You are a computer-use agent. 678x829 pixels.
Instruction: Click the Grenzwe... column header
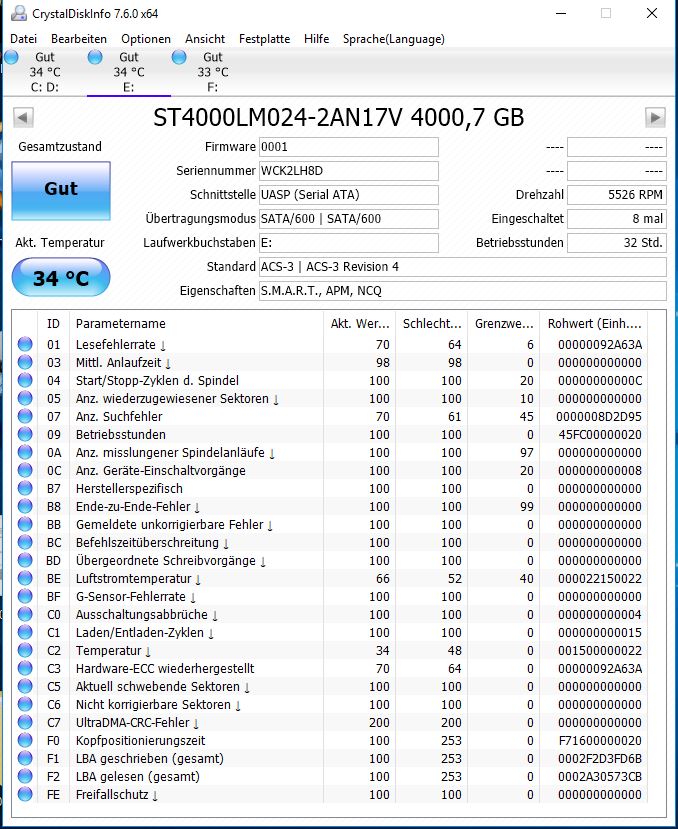point(504,324)
